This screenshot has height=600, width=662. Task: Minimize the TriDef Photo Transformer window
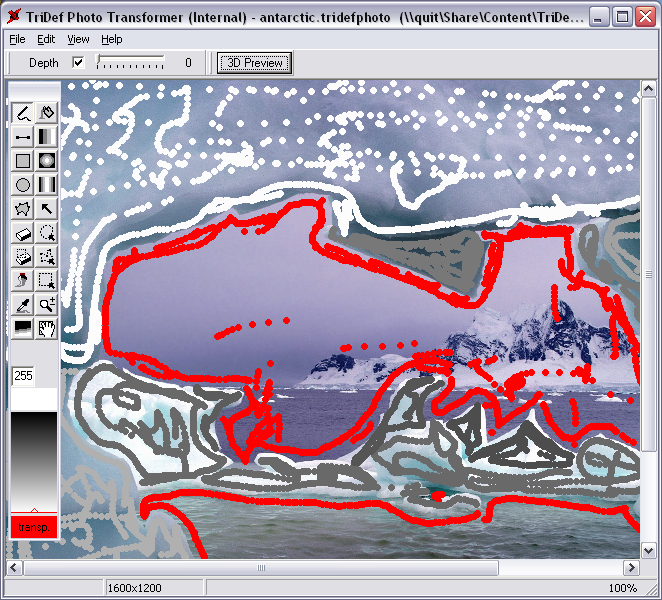tap(599, 17)
